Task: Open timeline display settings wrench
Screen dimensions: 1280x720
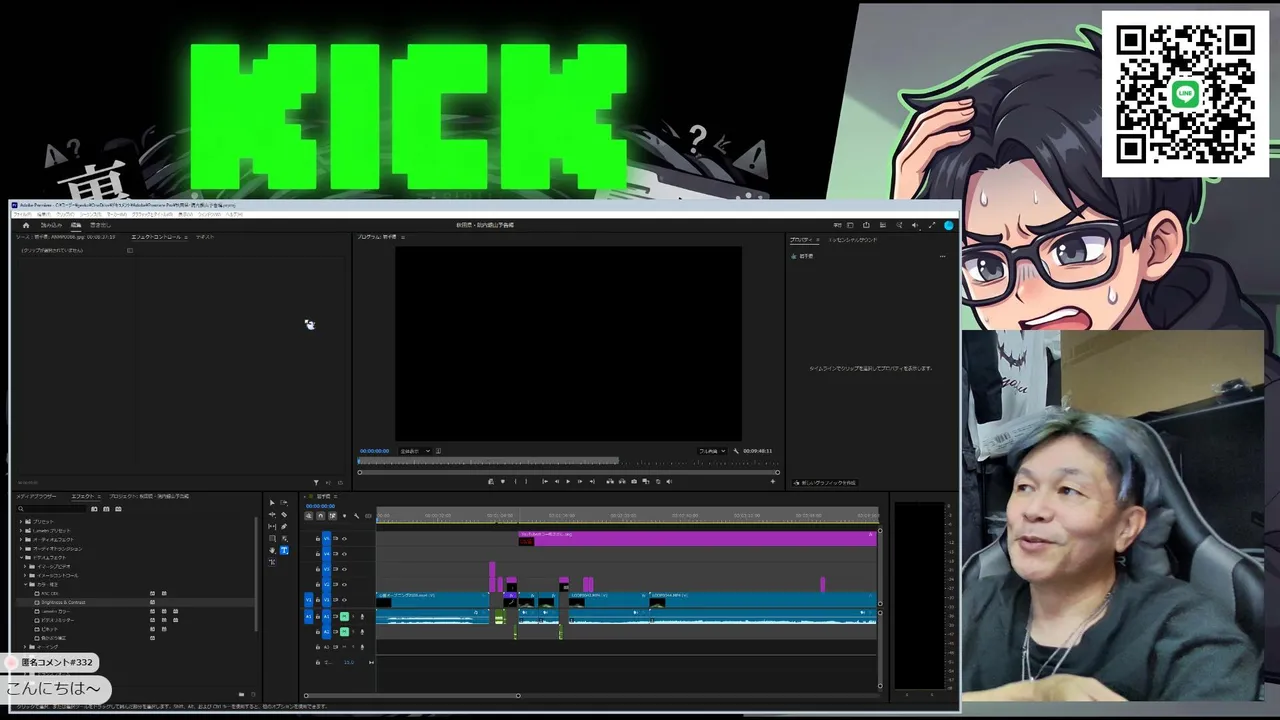Action: [356, 516]
